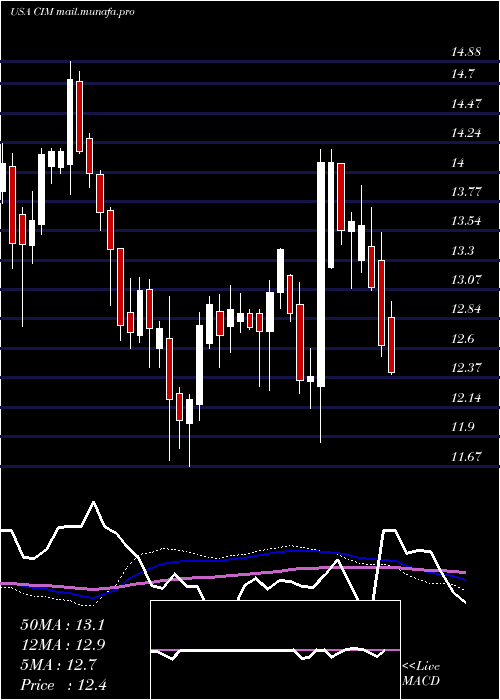Click the 12.6 price axis label
The image size is (500, 700).
(462, 339)
